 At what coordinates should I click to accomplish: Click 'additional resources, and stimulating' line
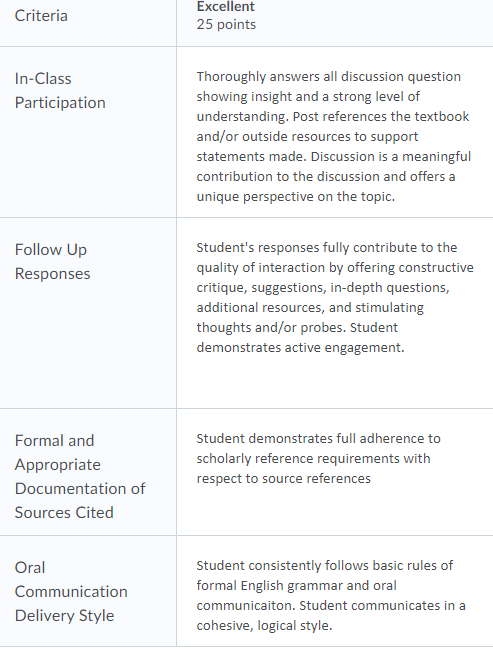click(310, 307)
